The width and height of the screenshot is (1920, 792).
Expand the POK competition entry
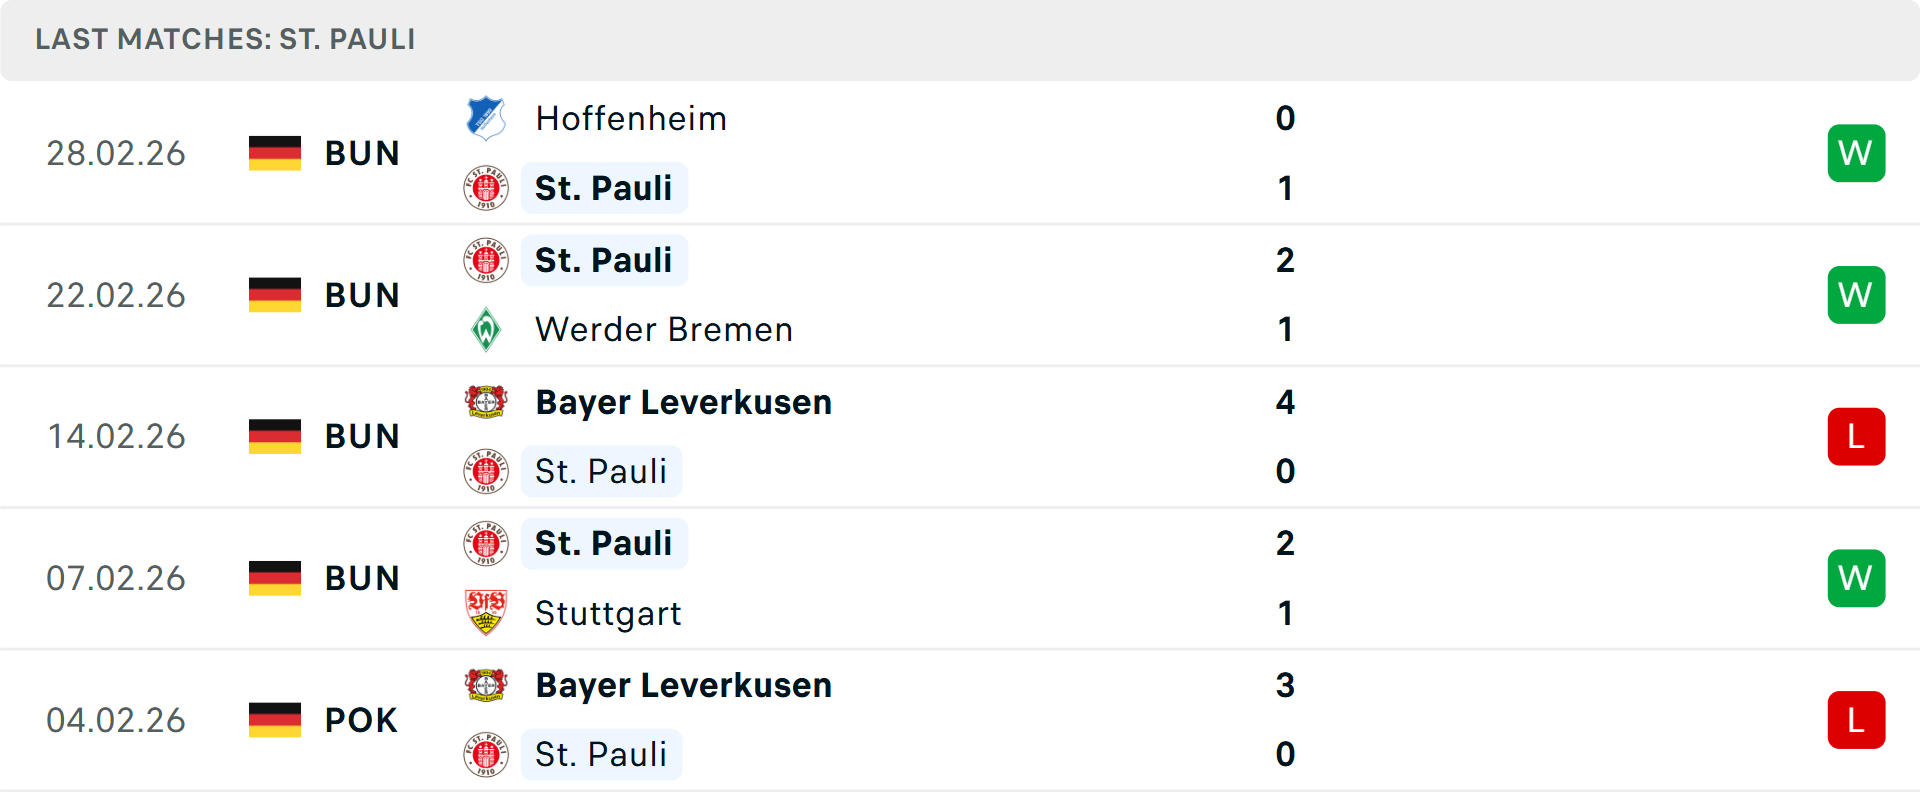point(360,720)
